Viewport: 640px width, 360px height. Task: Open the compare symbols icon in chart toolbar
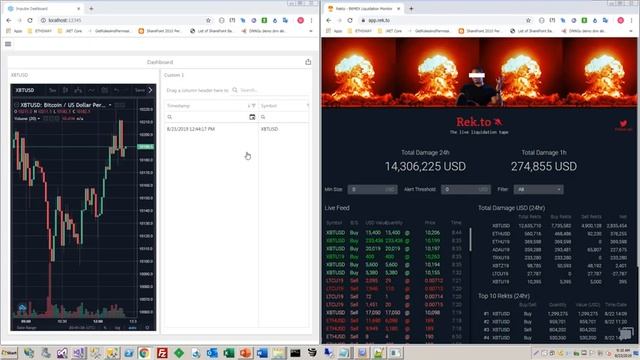78,90
